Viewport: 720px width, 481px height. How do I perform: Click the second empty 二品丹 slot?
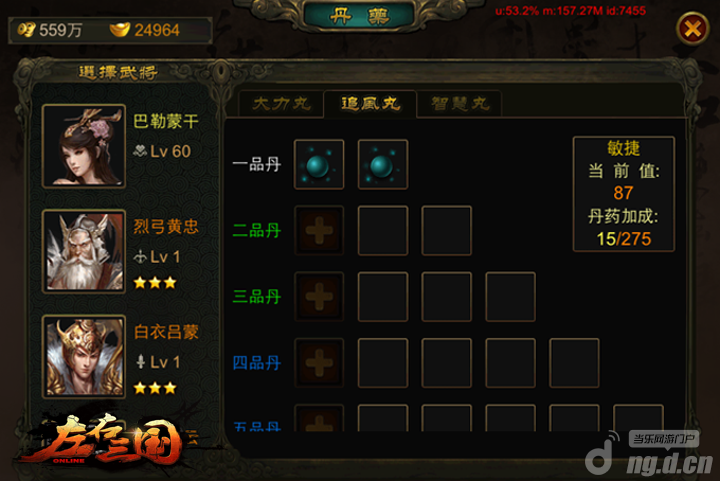(446, 230)
